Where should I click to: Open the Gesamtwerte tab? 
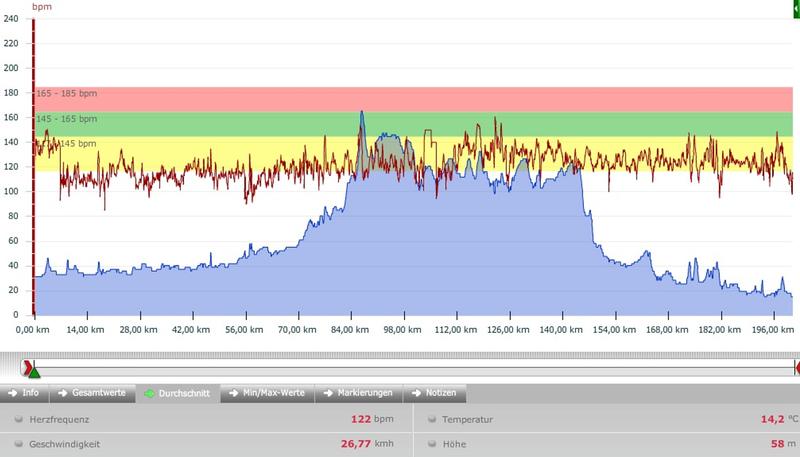tap(93, 393)
